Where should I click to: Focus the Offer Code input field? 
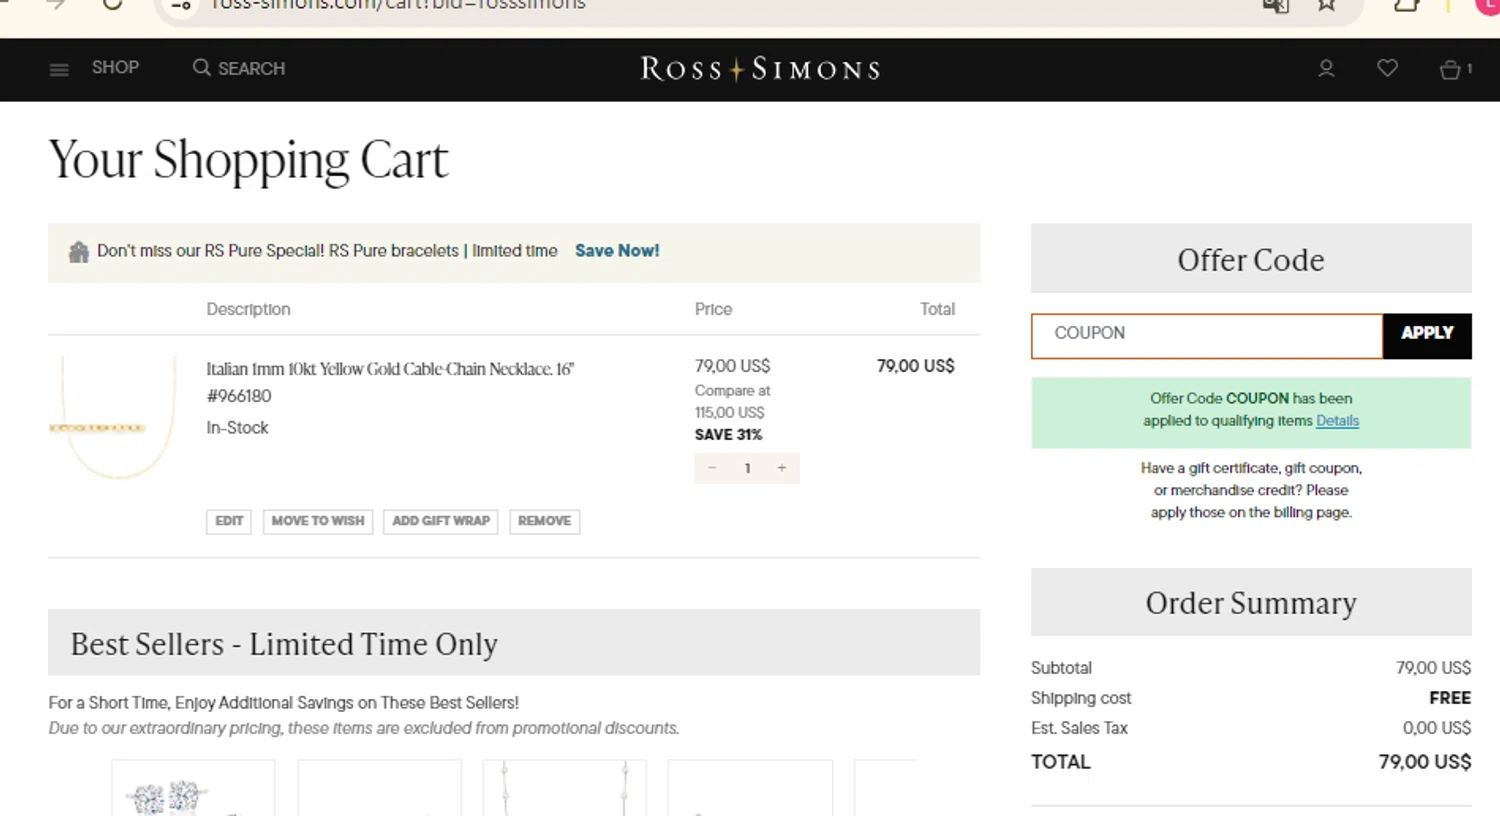click(x=1207, y=336)
